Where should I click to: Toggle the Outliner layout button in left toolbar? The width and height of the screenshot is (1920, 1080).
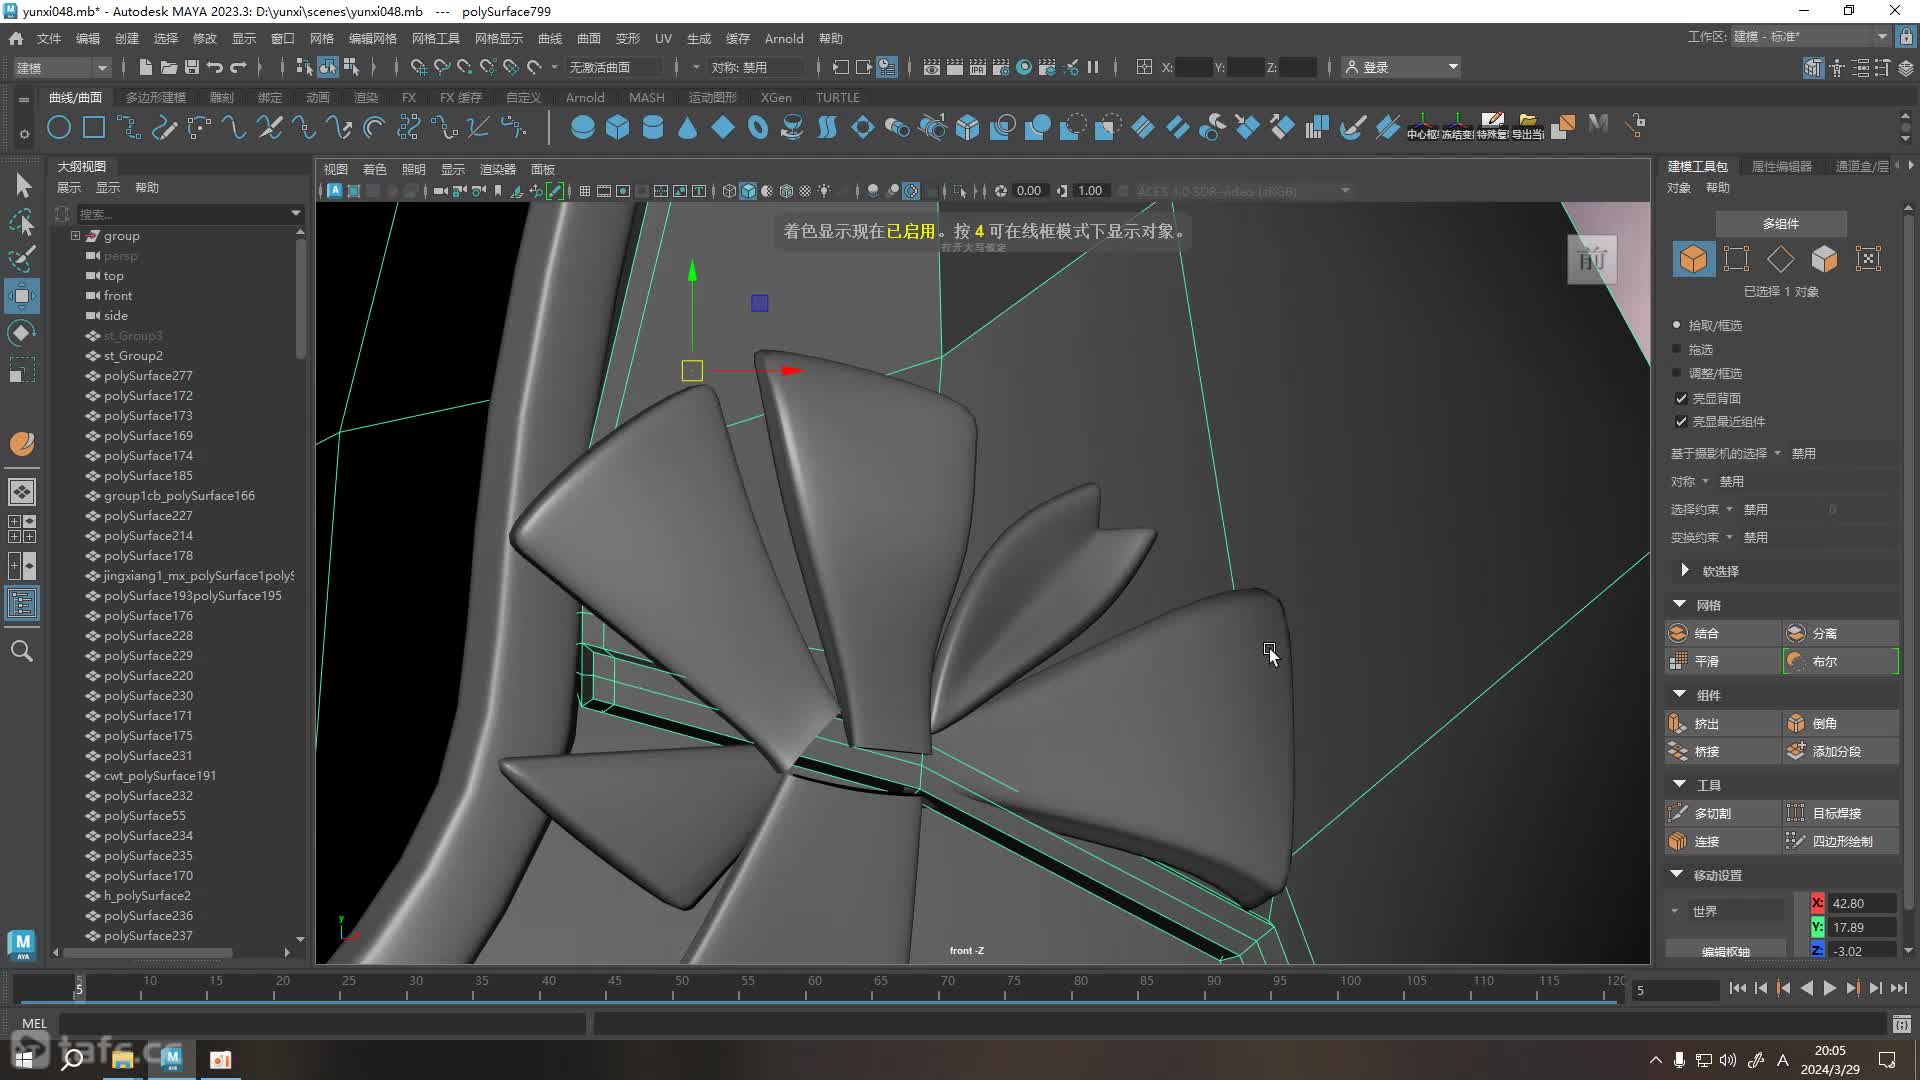pos(22,603)
